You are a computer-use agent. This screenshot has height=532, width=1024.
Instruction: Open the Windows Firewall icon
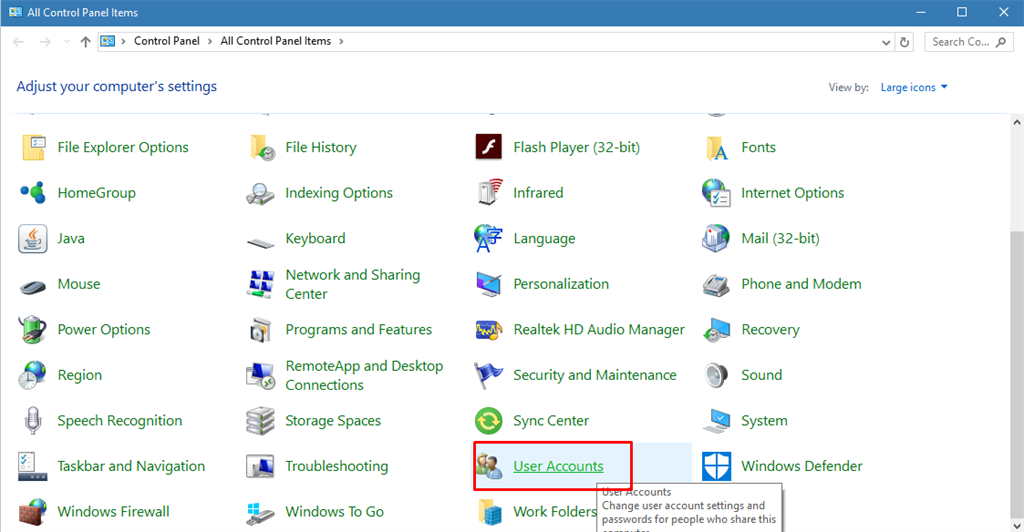point(33,512)
